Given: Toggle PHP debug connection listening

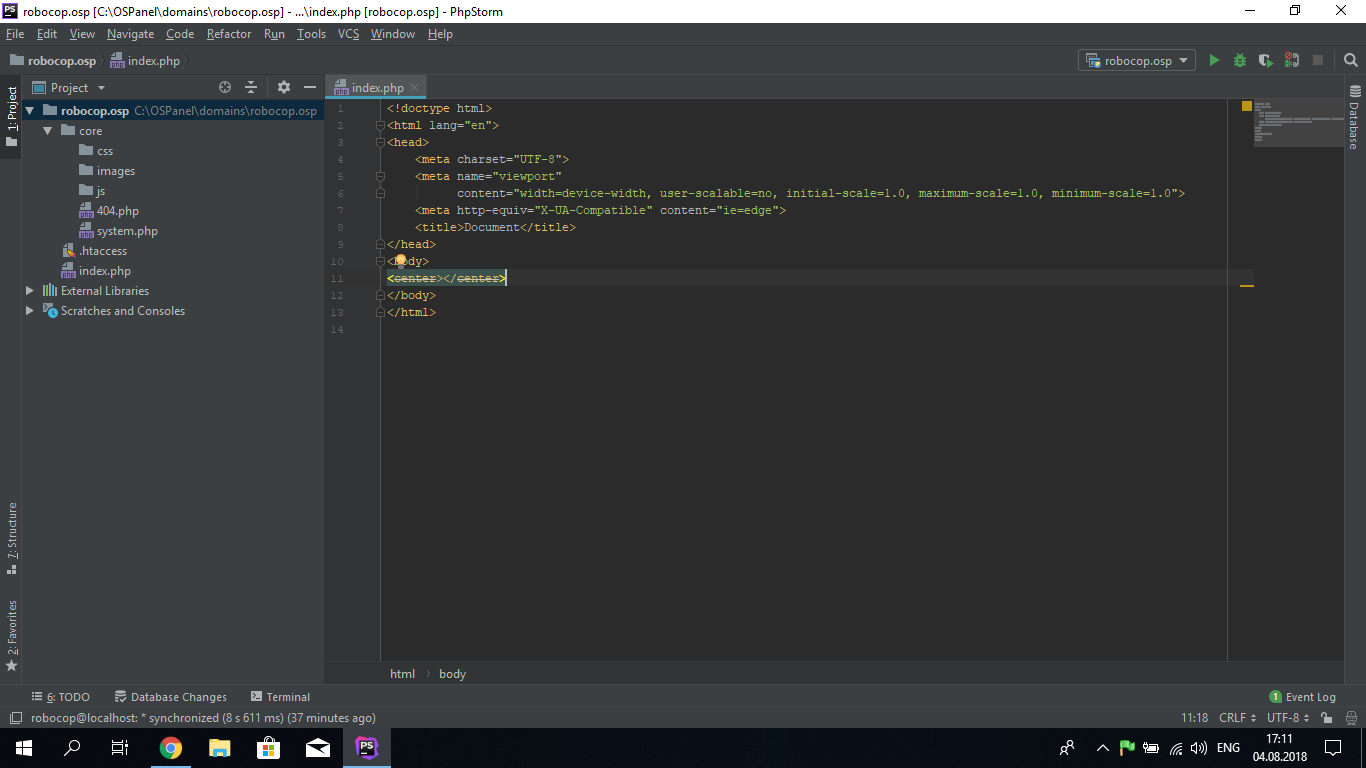Looking at the screenshot, I should (1292, 61).
